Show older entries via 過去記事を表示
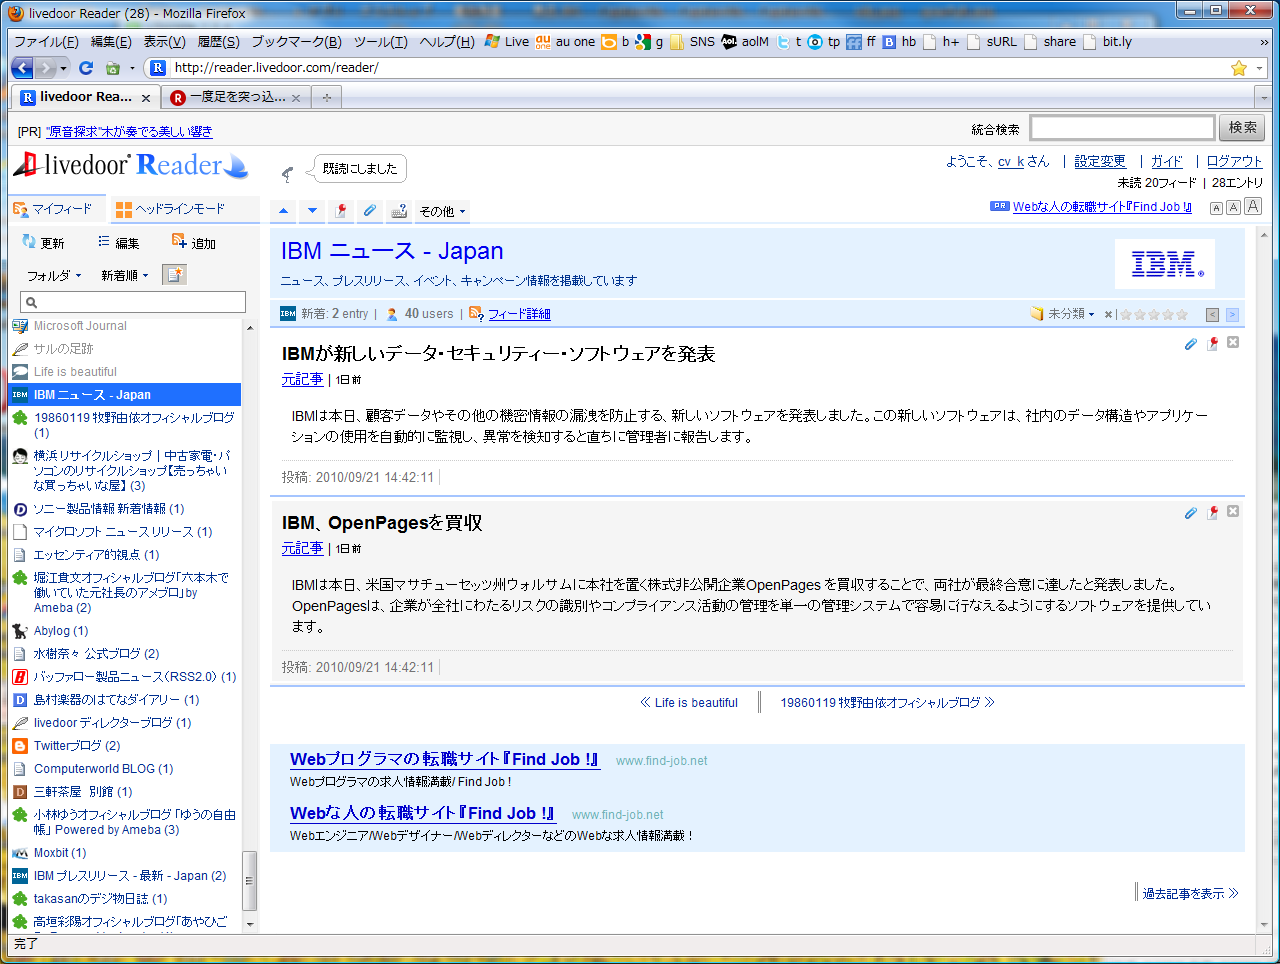 click(1190, 893)
